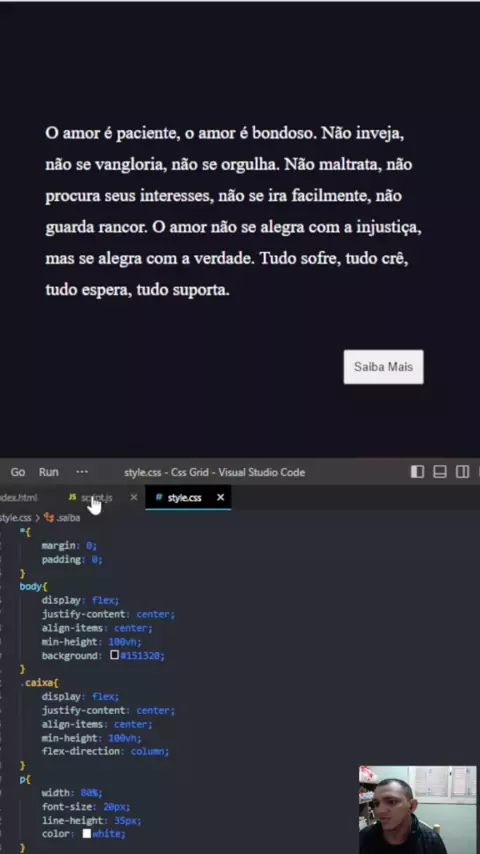
Task: Open the three-dots overflow menu
Action: pos(82,472)
